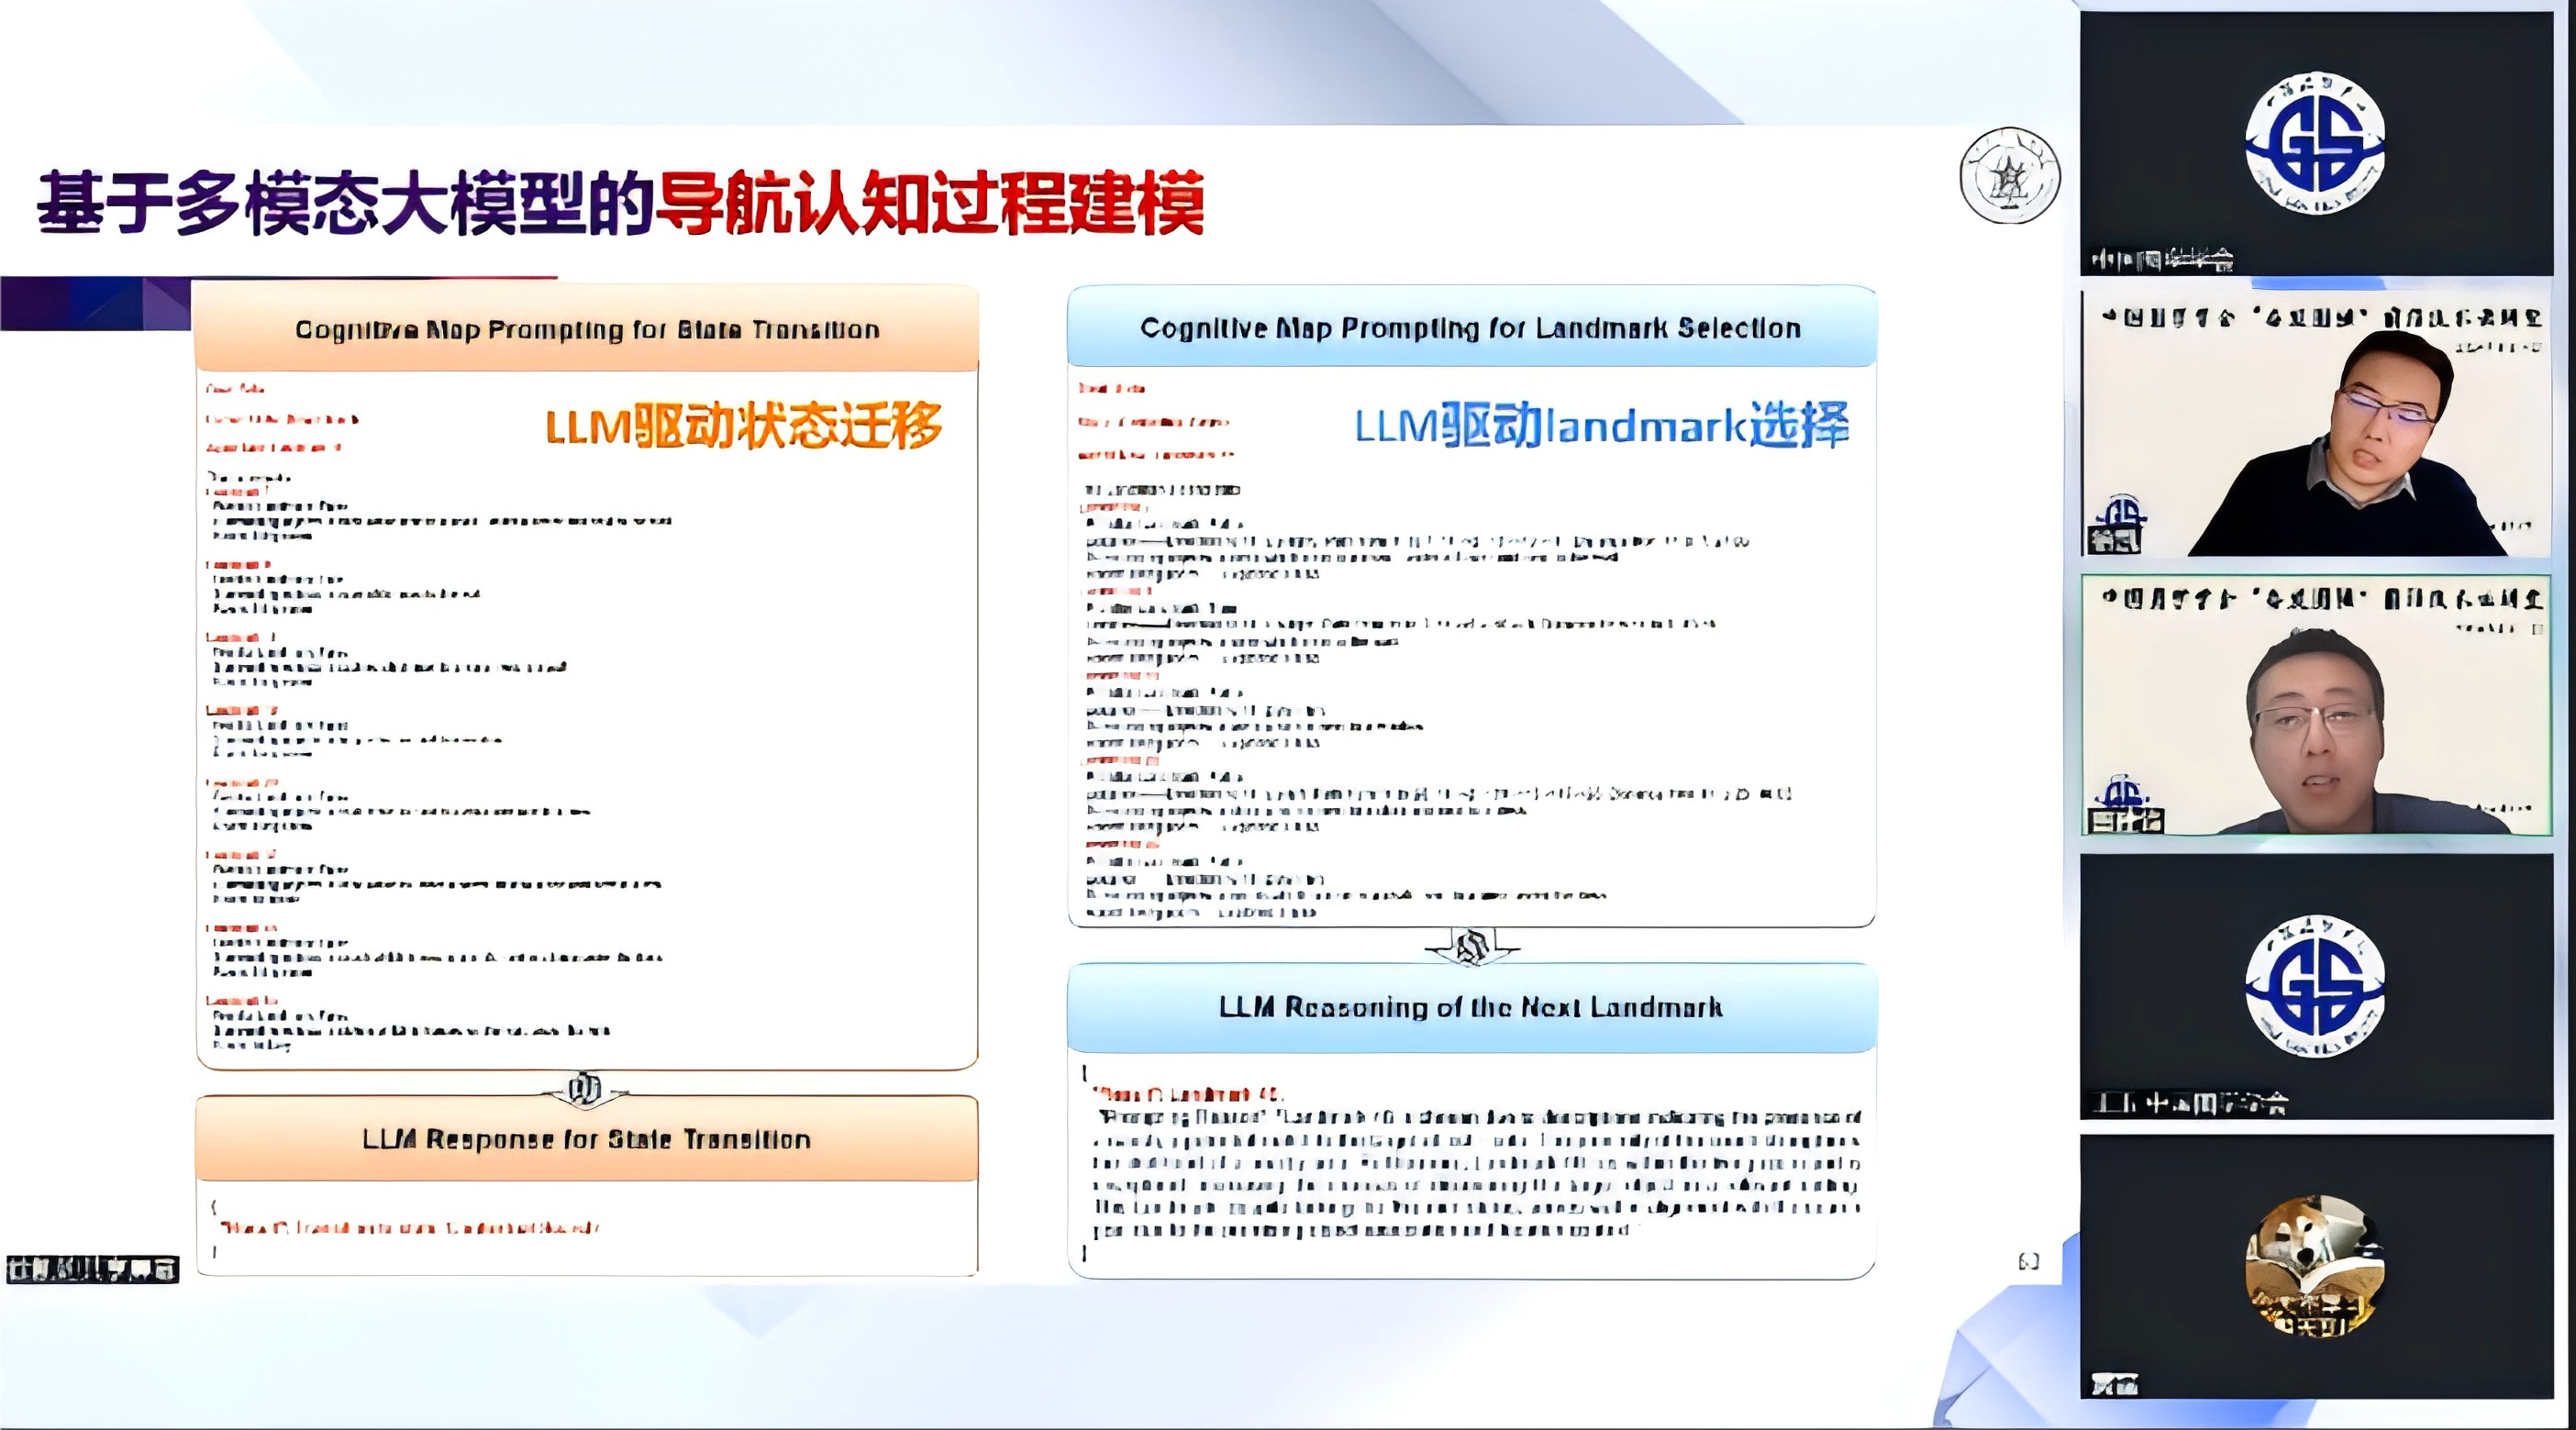Click the university seal emblem on the slide
2576x1430 pixels.
2009,176
